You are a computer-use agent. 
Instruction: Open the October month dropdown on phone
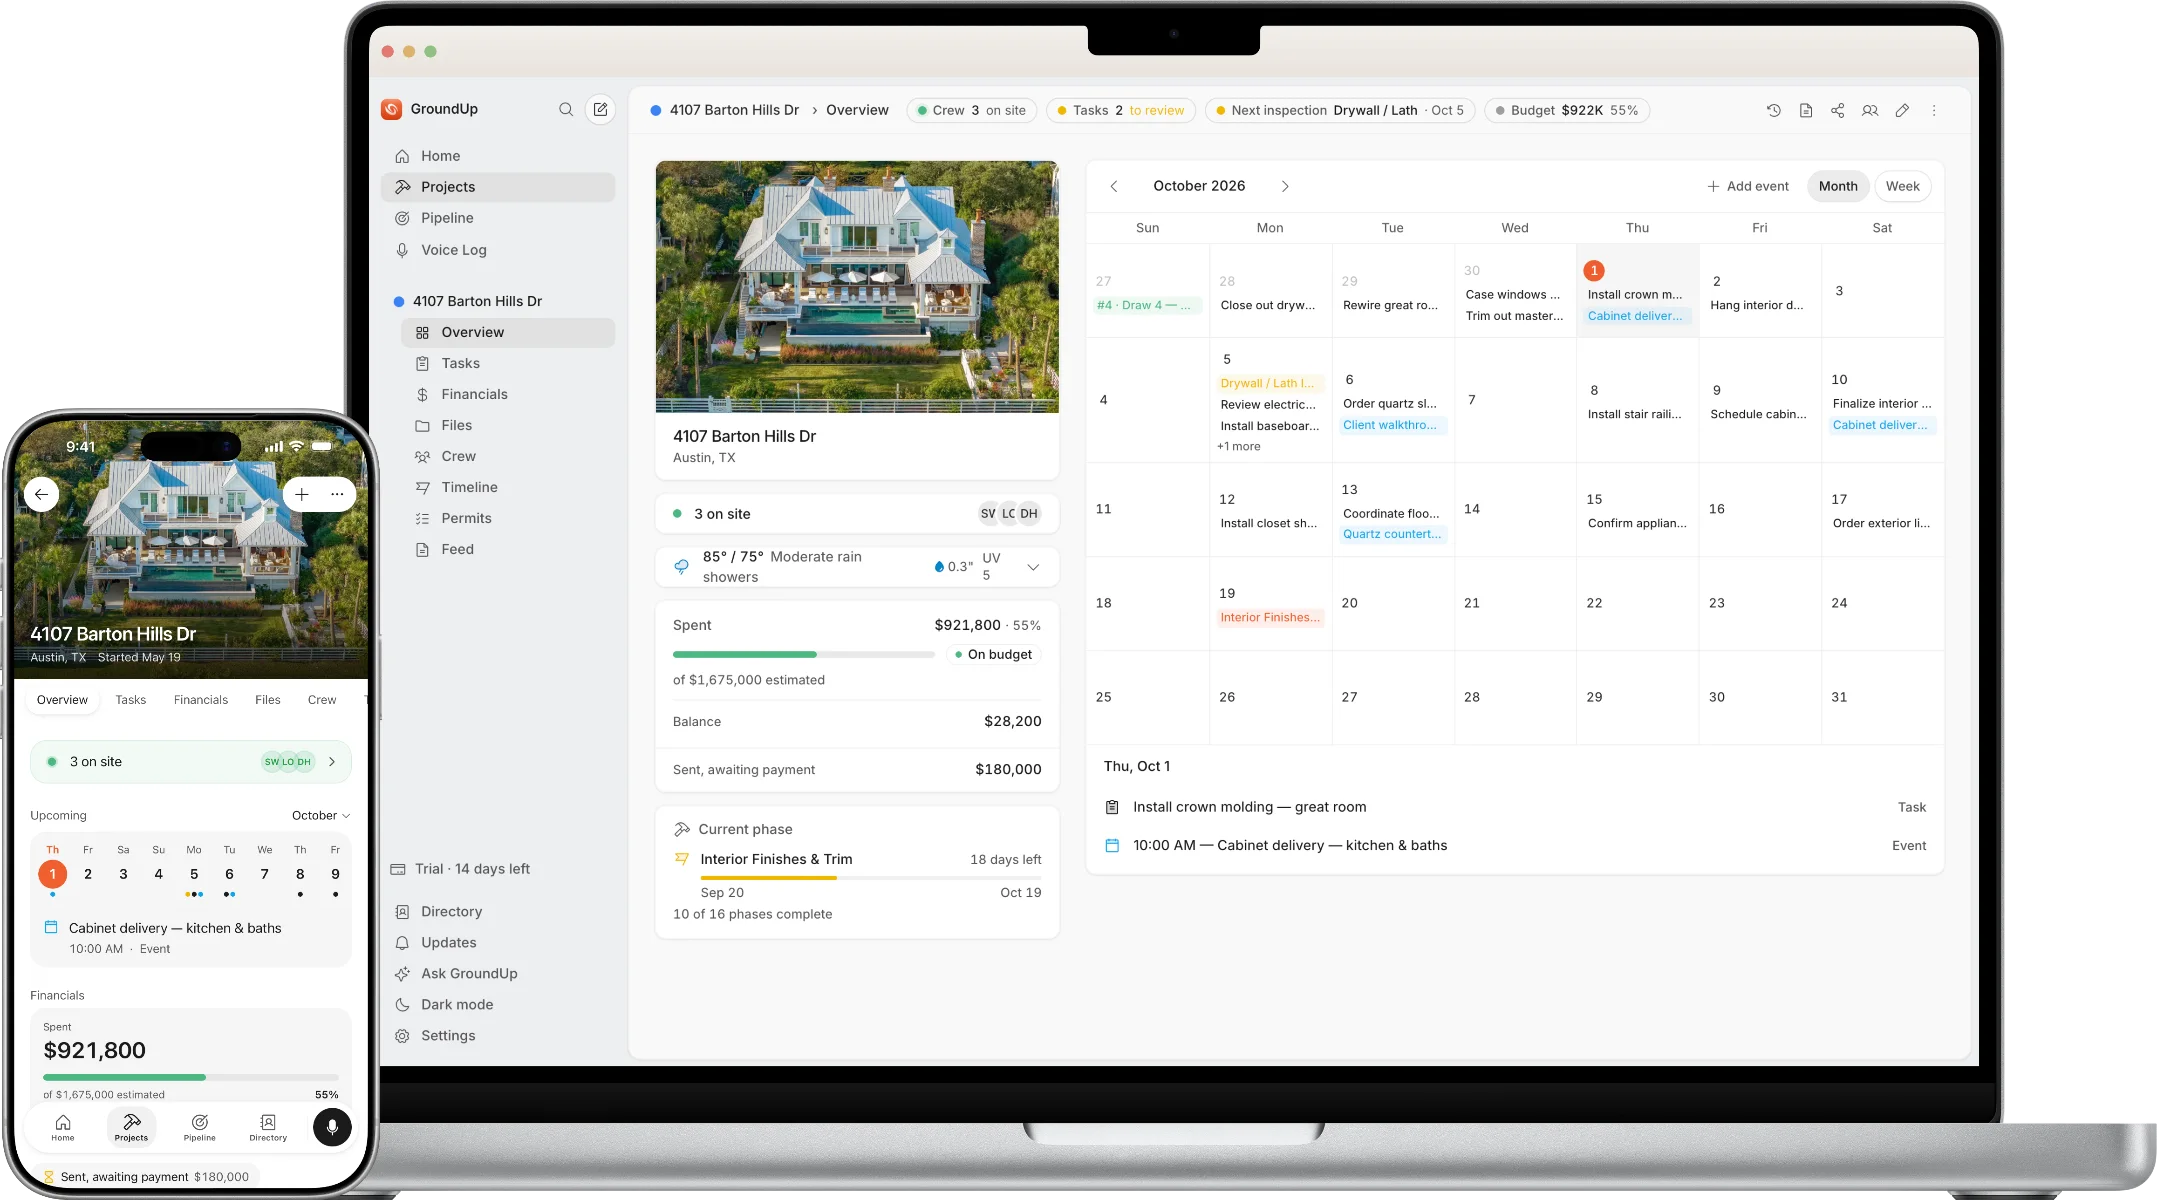tap(321, 815)
